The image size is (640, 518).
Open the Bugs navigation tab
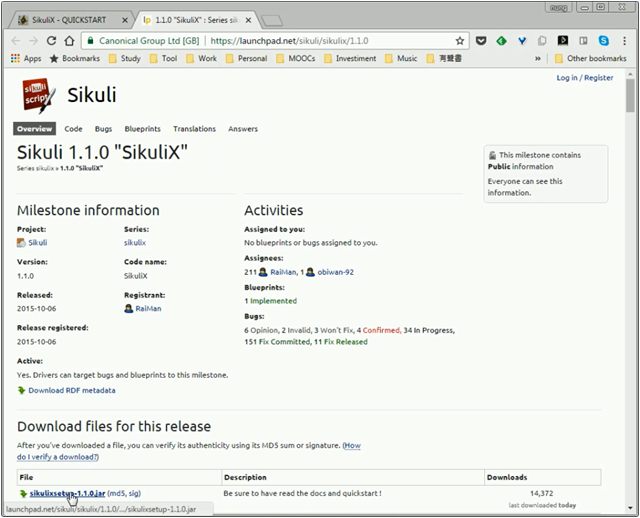(104, 129)
